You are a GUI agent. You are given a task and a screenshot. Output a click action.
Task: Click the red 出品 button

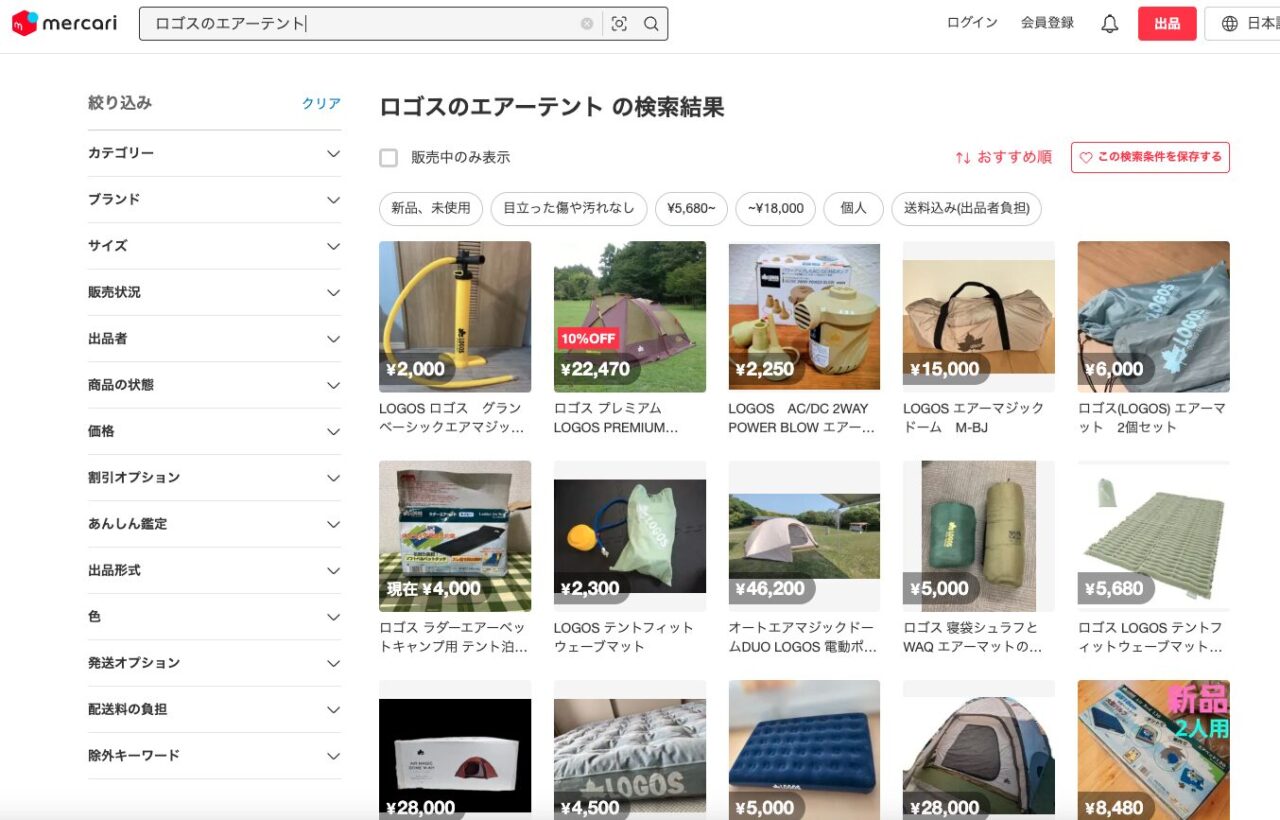pos(1166,24)
